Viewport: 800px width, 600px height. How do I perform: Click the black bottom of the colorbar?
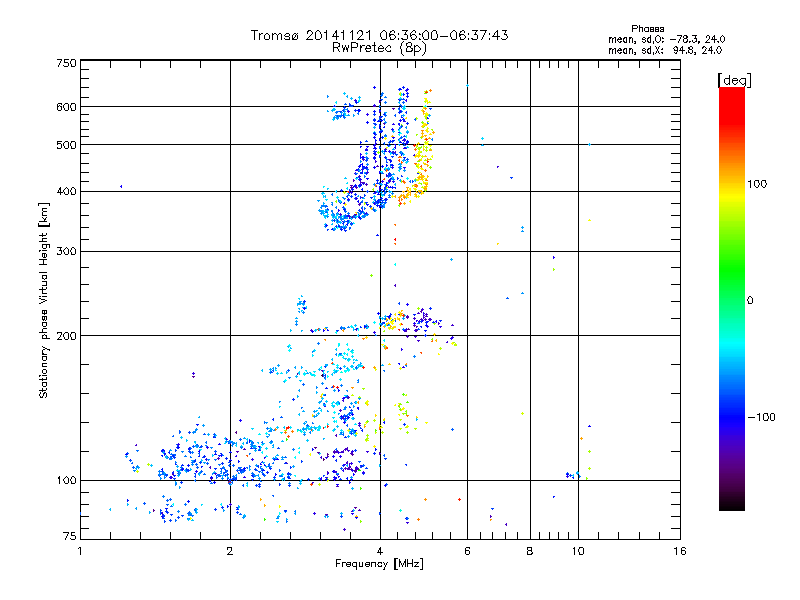point(732,503)
